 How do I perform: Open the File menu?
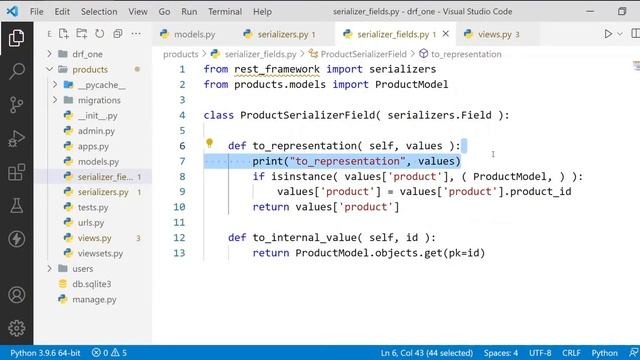37,11
